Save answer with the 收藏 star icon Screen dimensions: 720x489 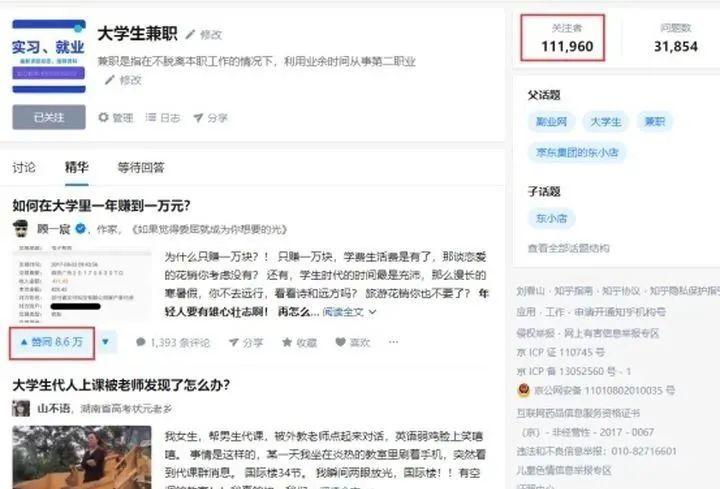point(287,343)
